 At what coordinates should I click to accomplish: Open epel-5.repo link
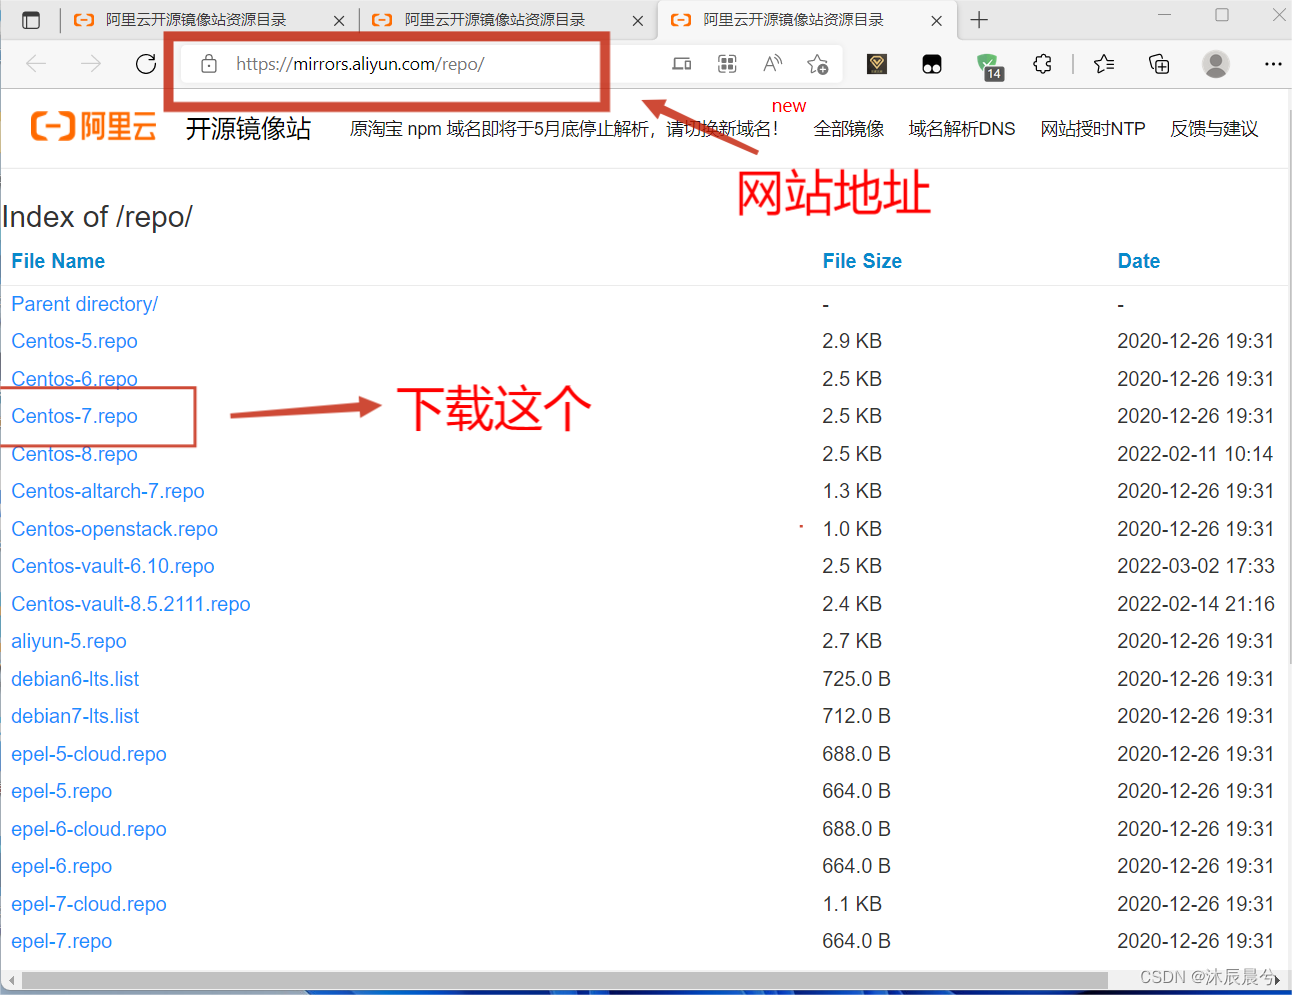pos(62,791)
